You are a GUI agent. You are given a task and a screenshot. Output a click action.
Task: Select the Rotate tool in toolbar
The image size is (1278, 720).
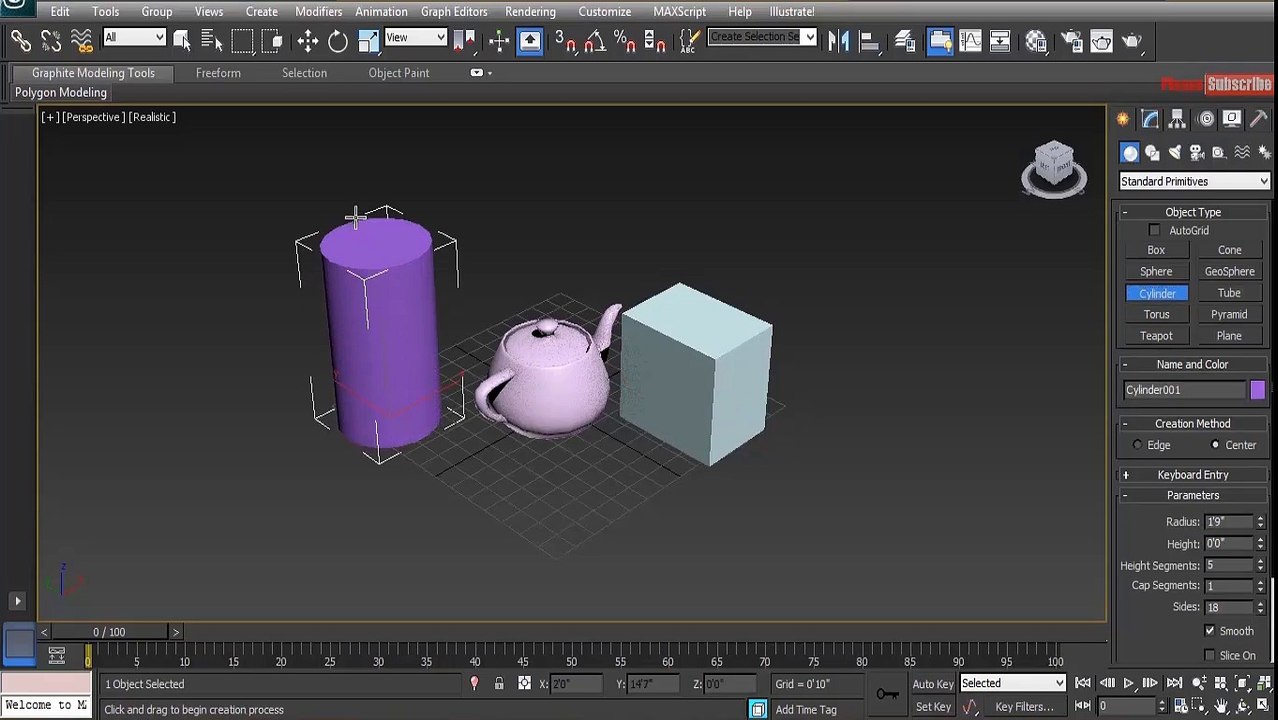click(x=338, y=41)
